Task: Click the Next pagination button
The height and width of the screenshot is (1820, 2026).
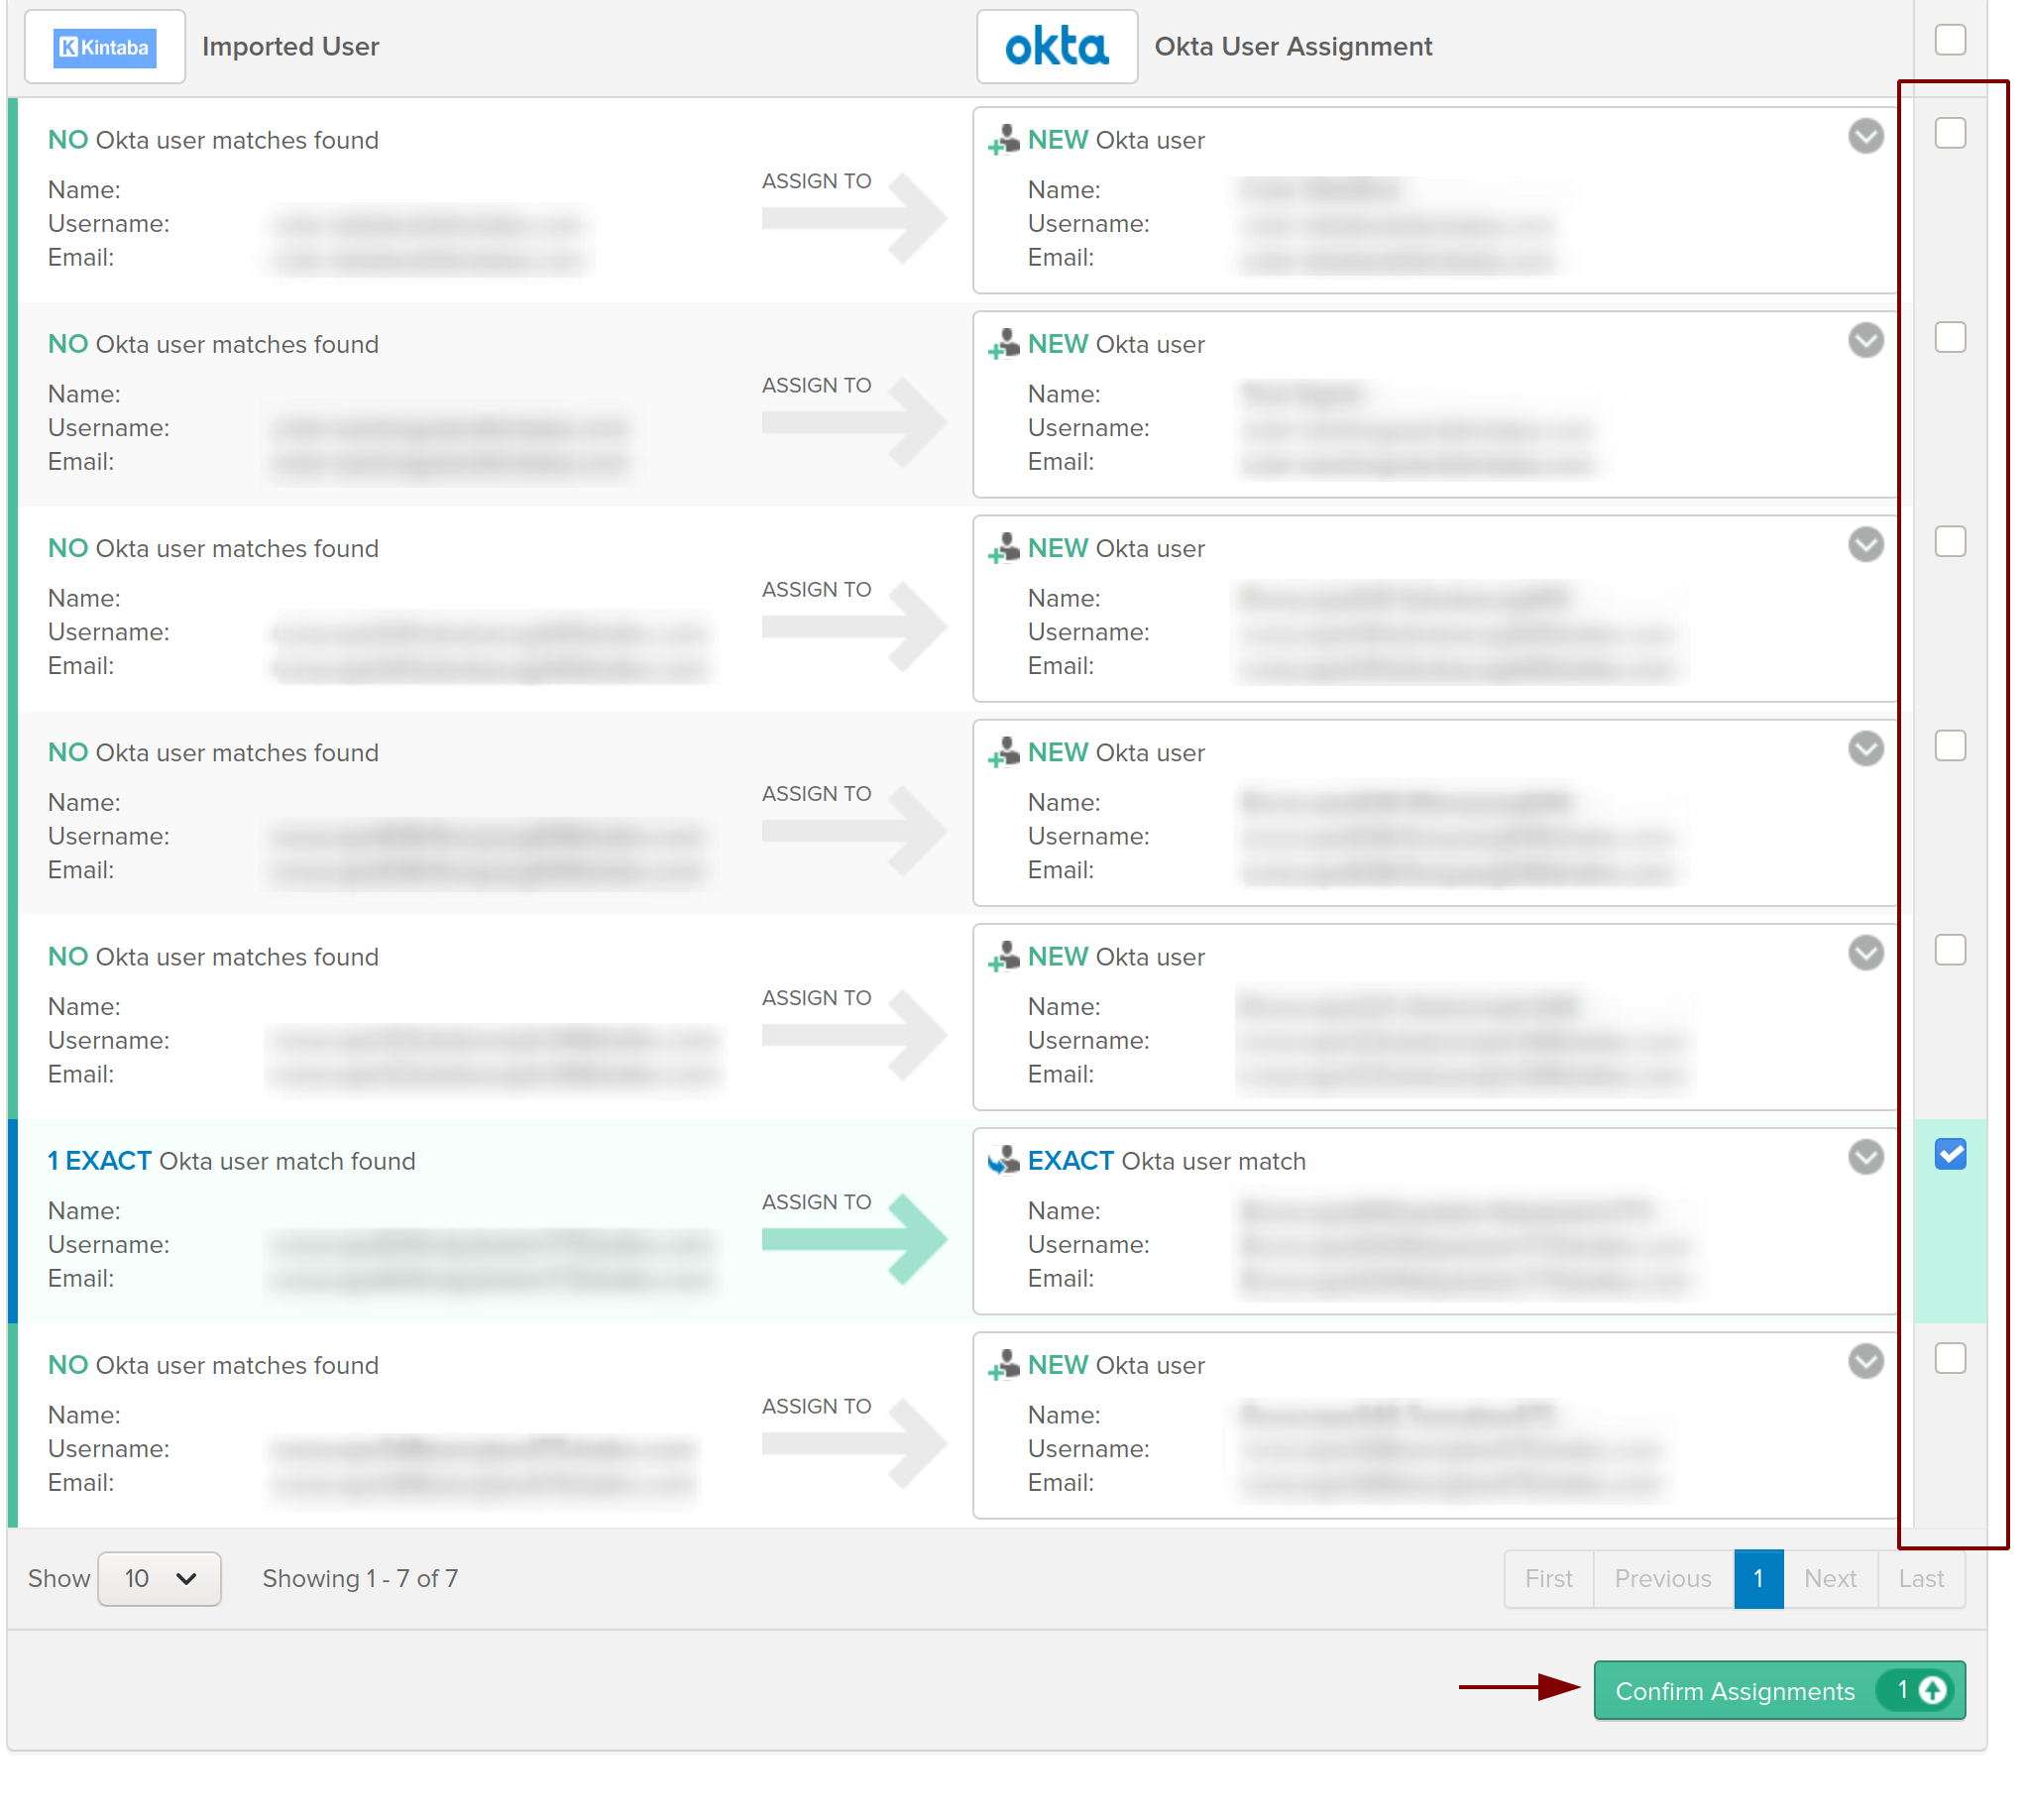Action: (1829, 1579)
